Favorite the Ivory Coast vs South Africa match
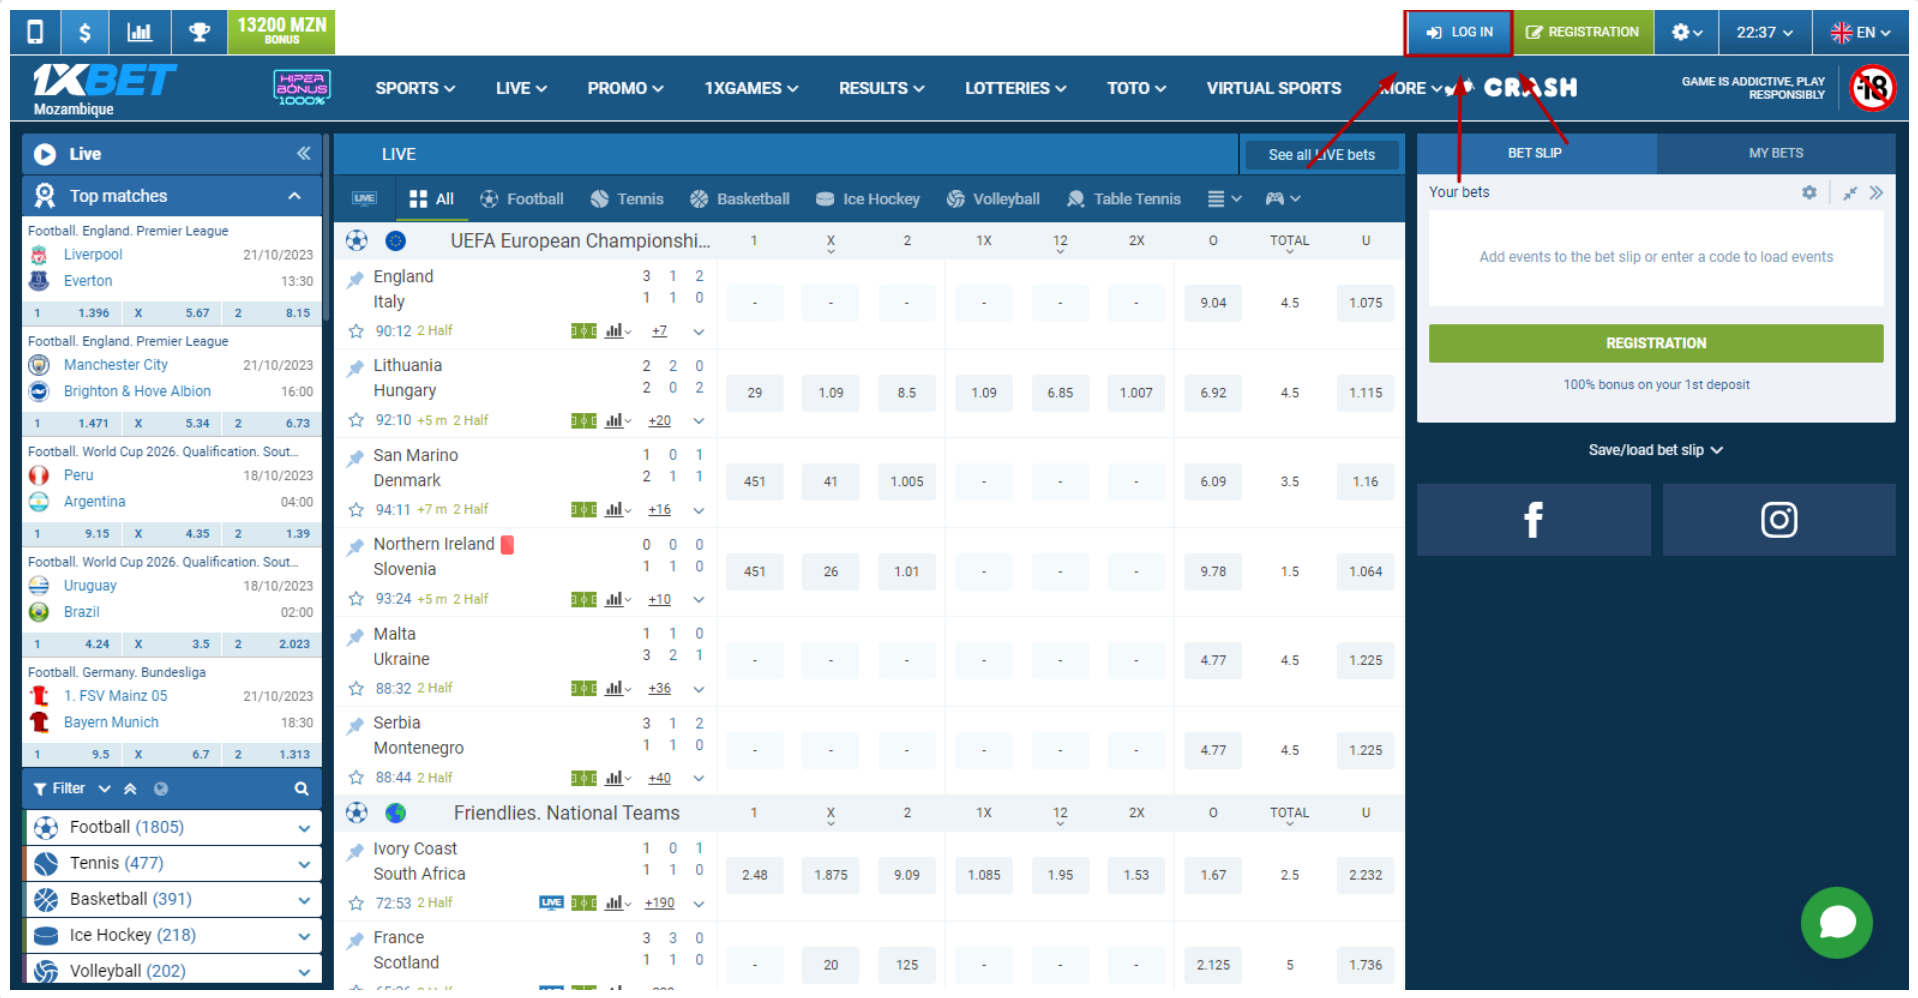 (356, 903)
